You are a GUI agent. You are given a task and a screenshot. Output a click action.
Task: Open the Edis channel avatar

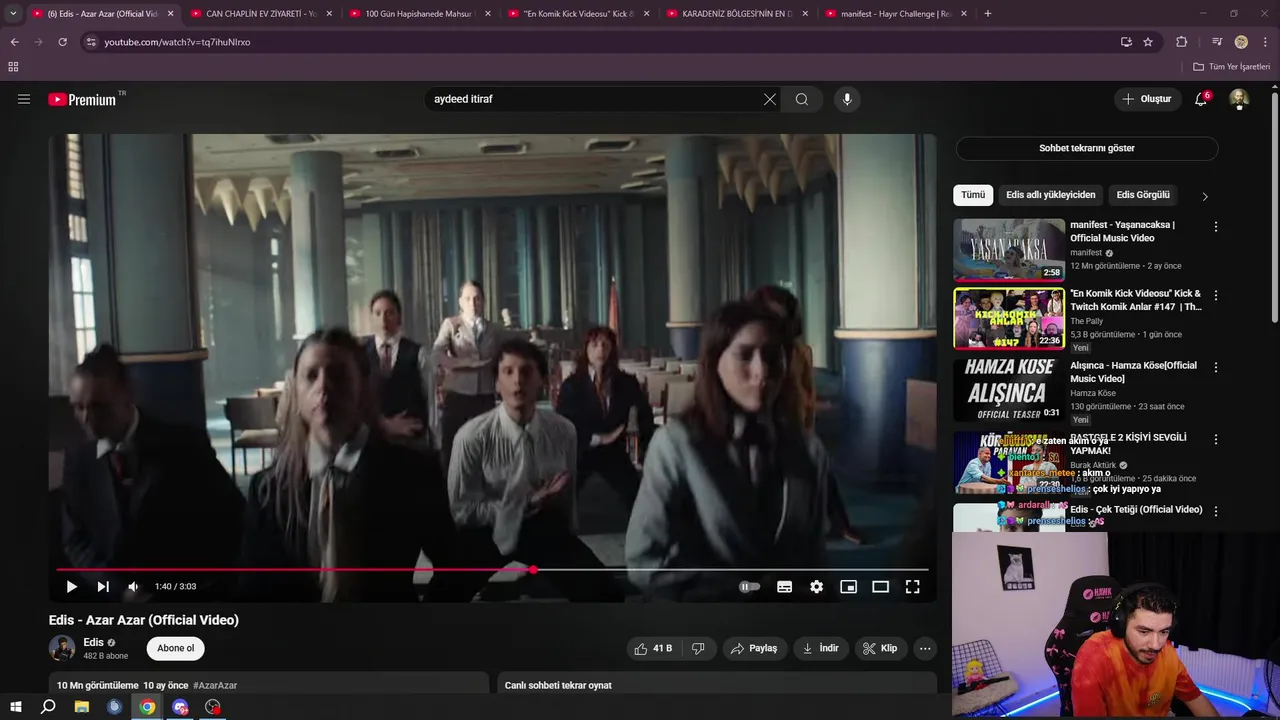62,648
